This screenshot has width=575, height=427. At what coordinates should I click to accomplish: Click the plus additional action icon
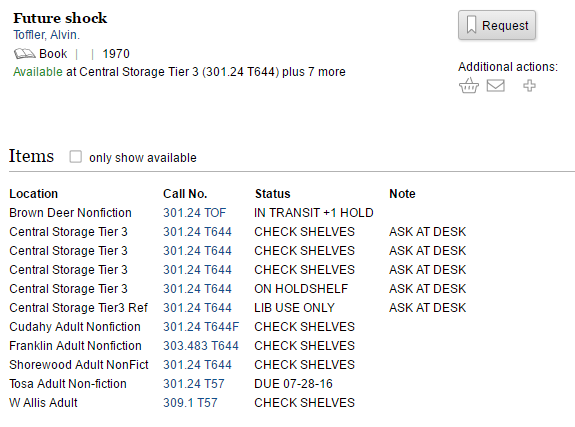click(x=529, y=86)
